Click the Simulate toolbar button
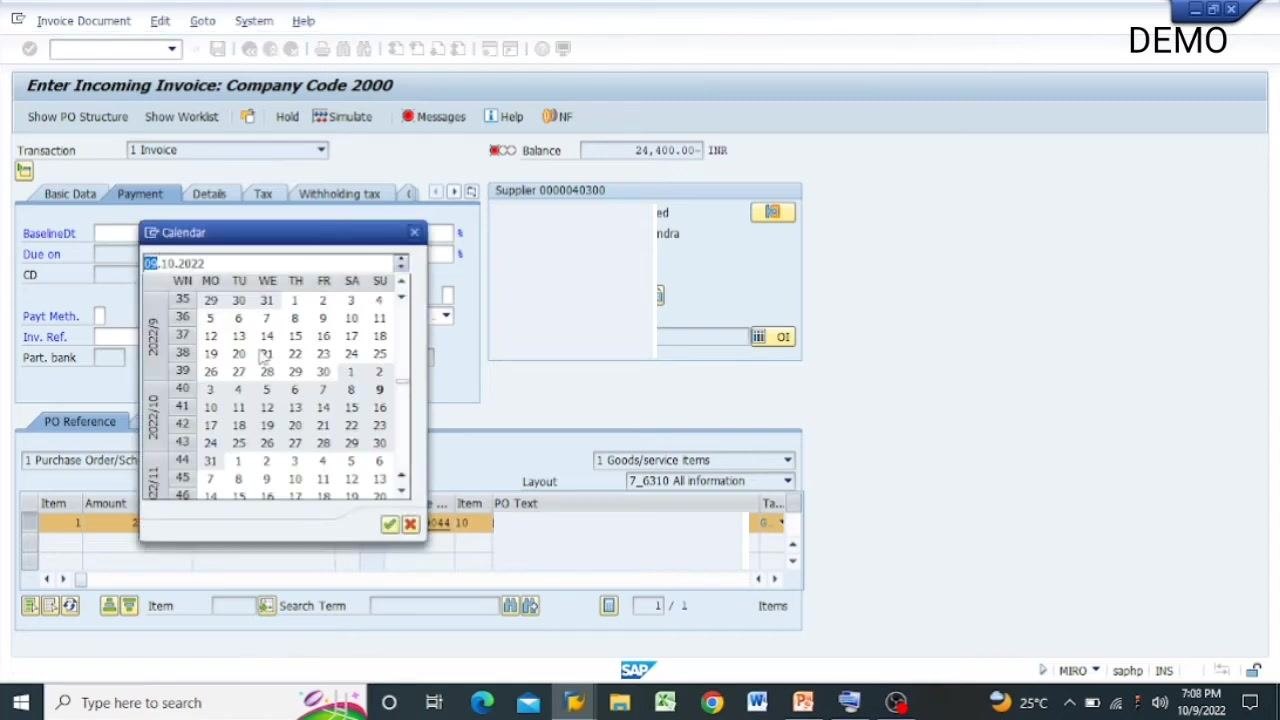This screenshot has width=1280, height=720. click(x=342, y=117)
